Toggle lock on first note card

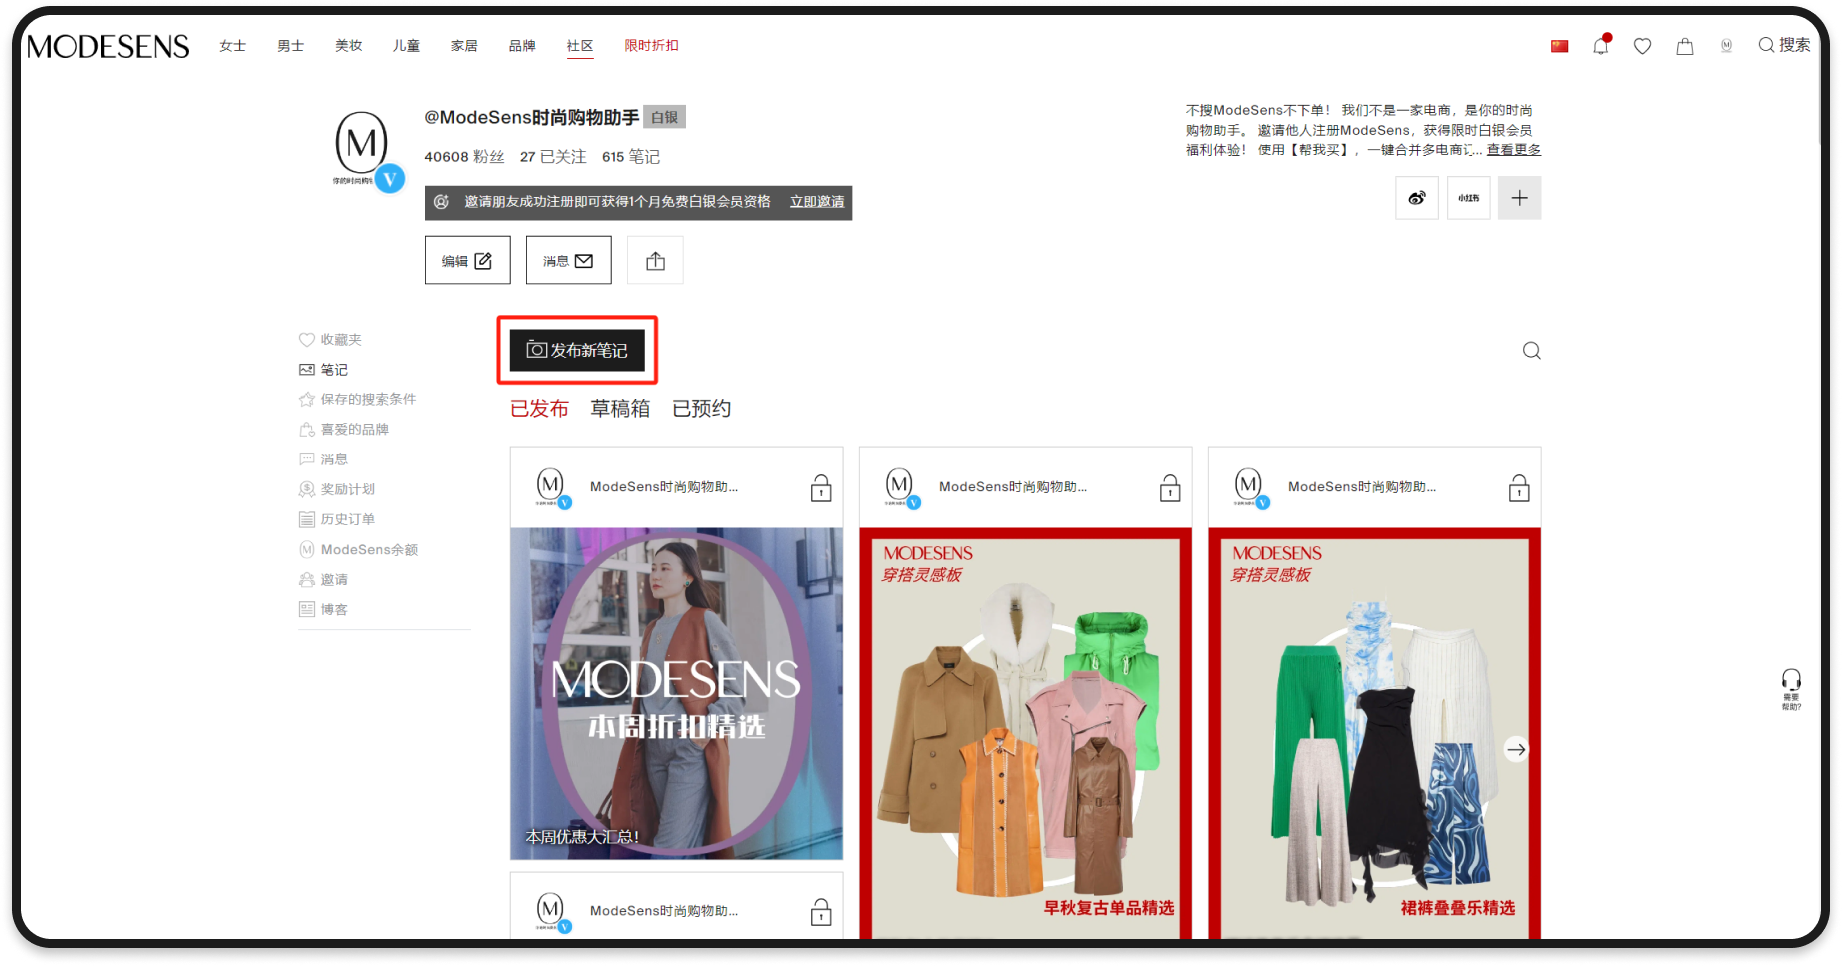click(x=821, y=488)
